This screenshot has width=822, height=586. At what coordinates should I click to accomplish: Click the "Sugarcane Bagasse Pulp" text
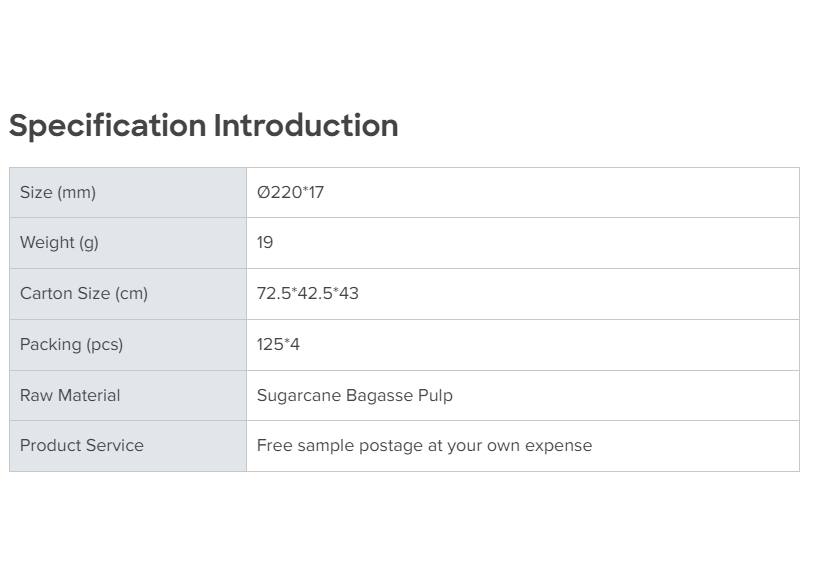(x=354, y=395)
